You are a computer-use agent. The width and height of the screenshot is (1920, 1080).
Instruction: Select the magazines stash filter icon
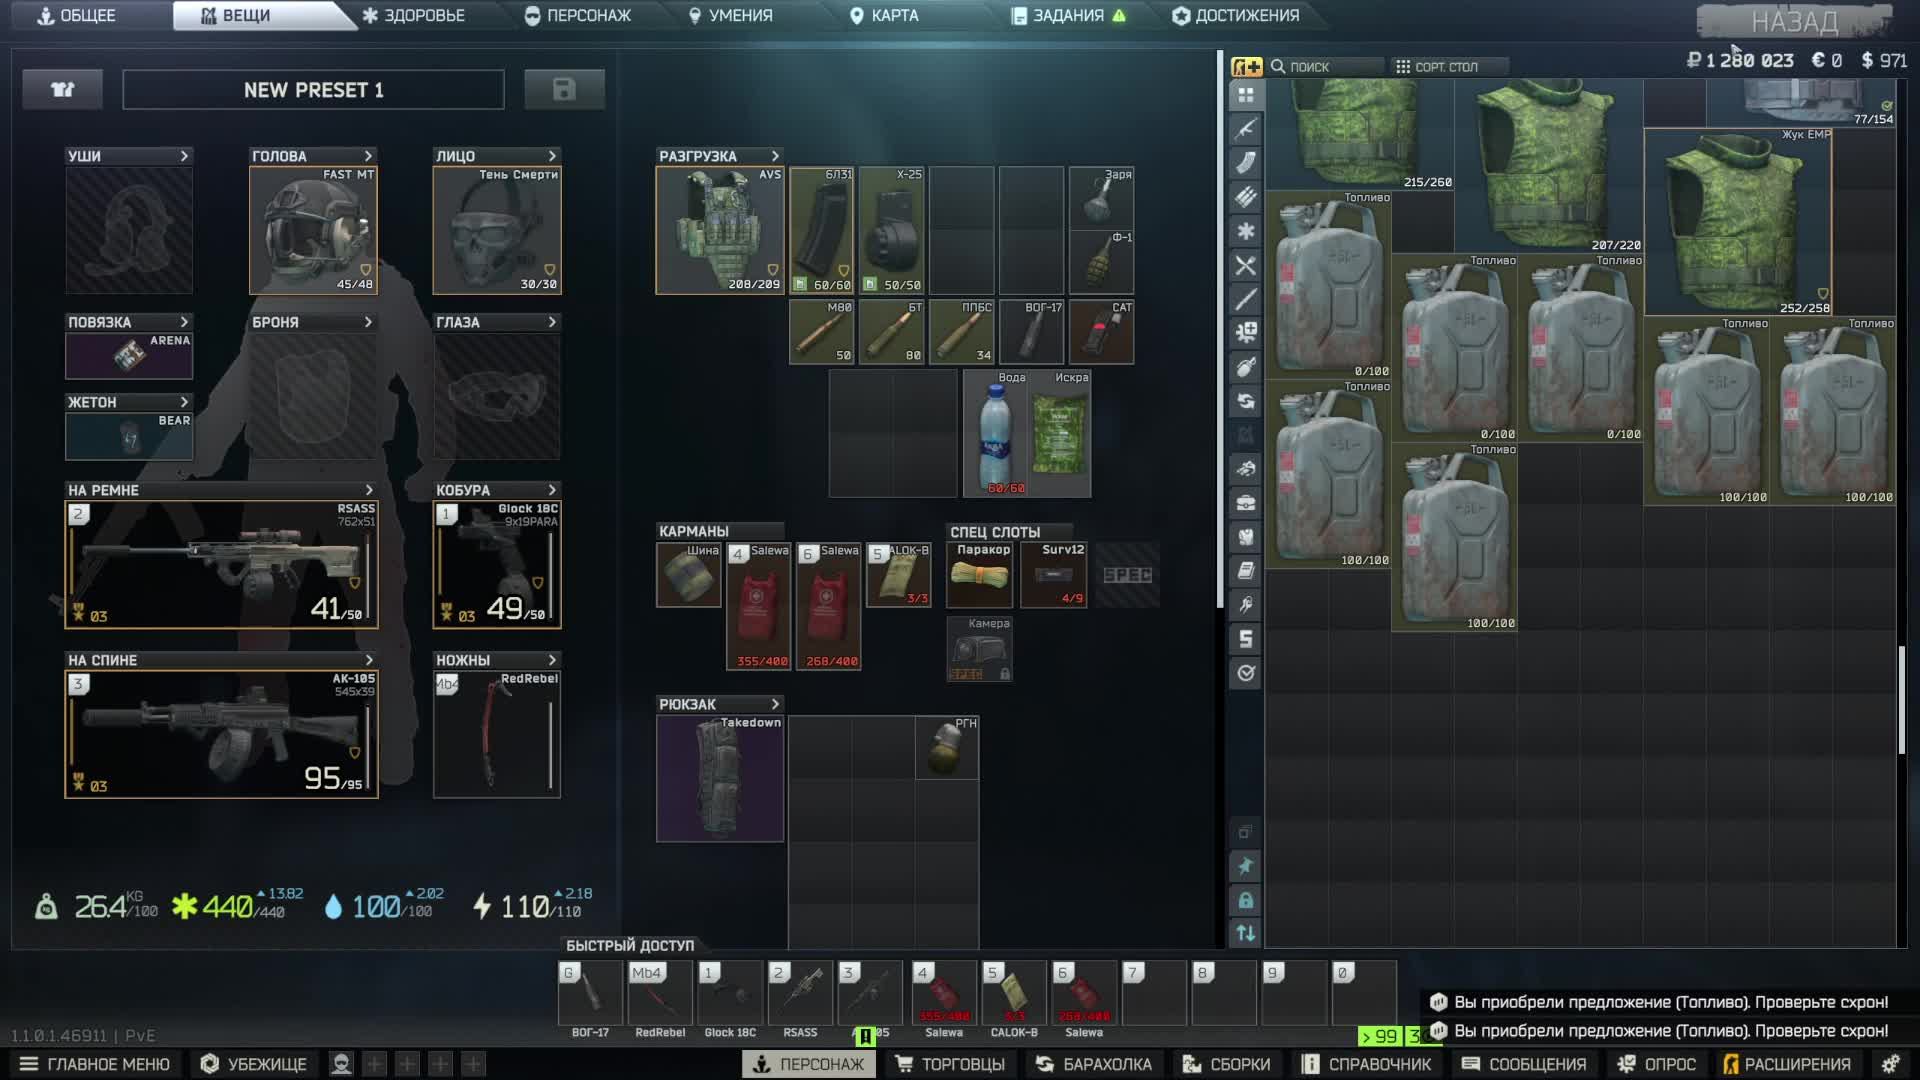pyautogui.click(x=1245, y=163)
